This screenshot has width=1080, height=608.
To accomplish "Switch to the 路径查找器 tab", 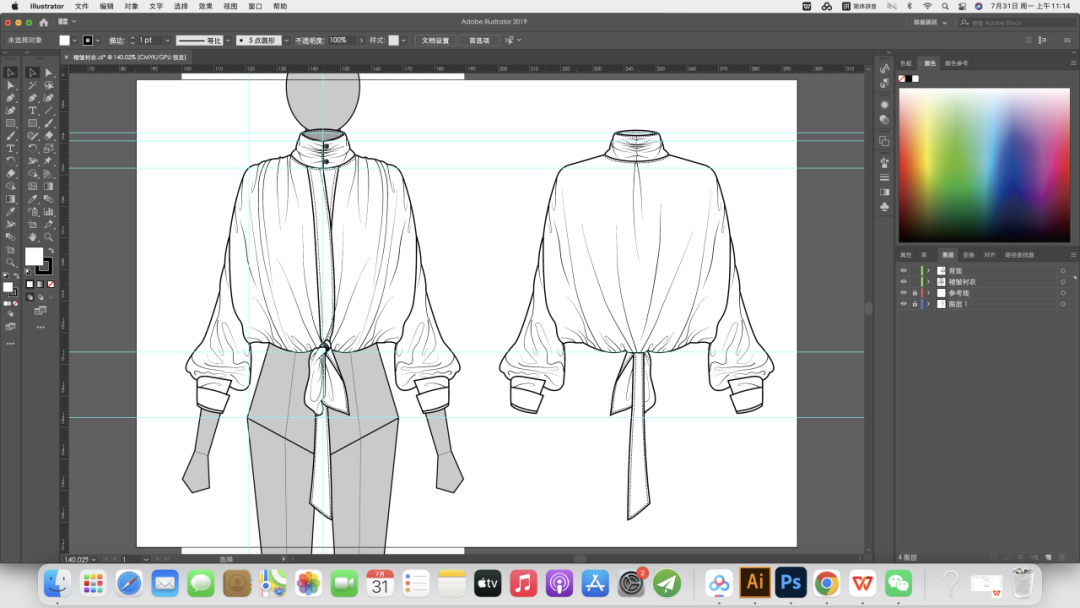I will pyautogui.click(x=1019, y=255).
